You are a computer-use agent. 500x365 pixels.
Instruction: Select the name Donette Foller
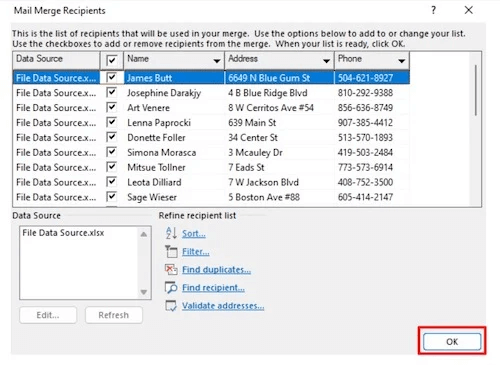156,137
